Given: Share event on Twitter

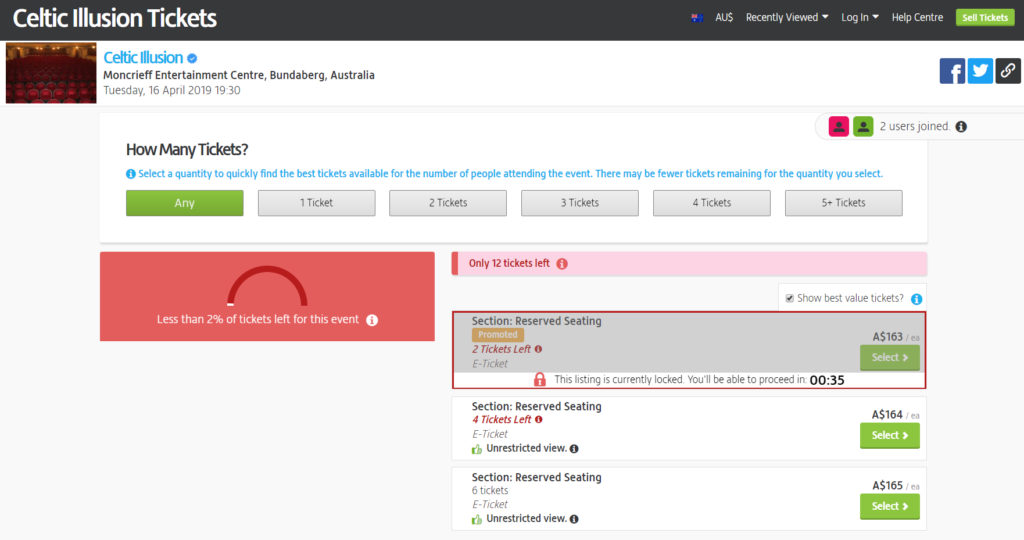Looking at the screenshot, I should coord(980,71).
